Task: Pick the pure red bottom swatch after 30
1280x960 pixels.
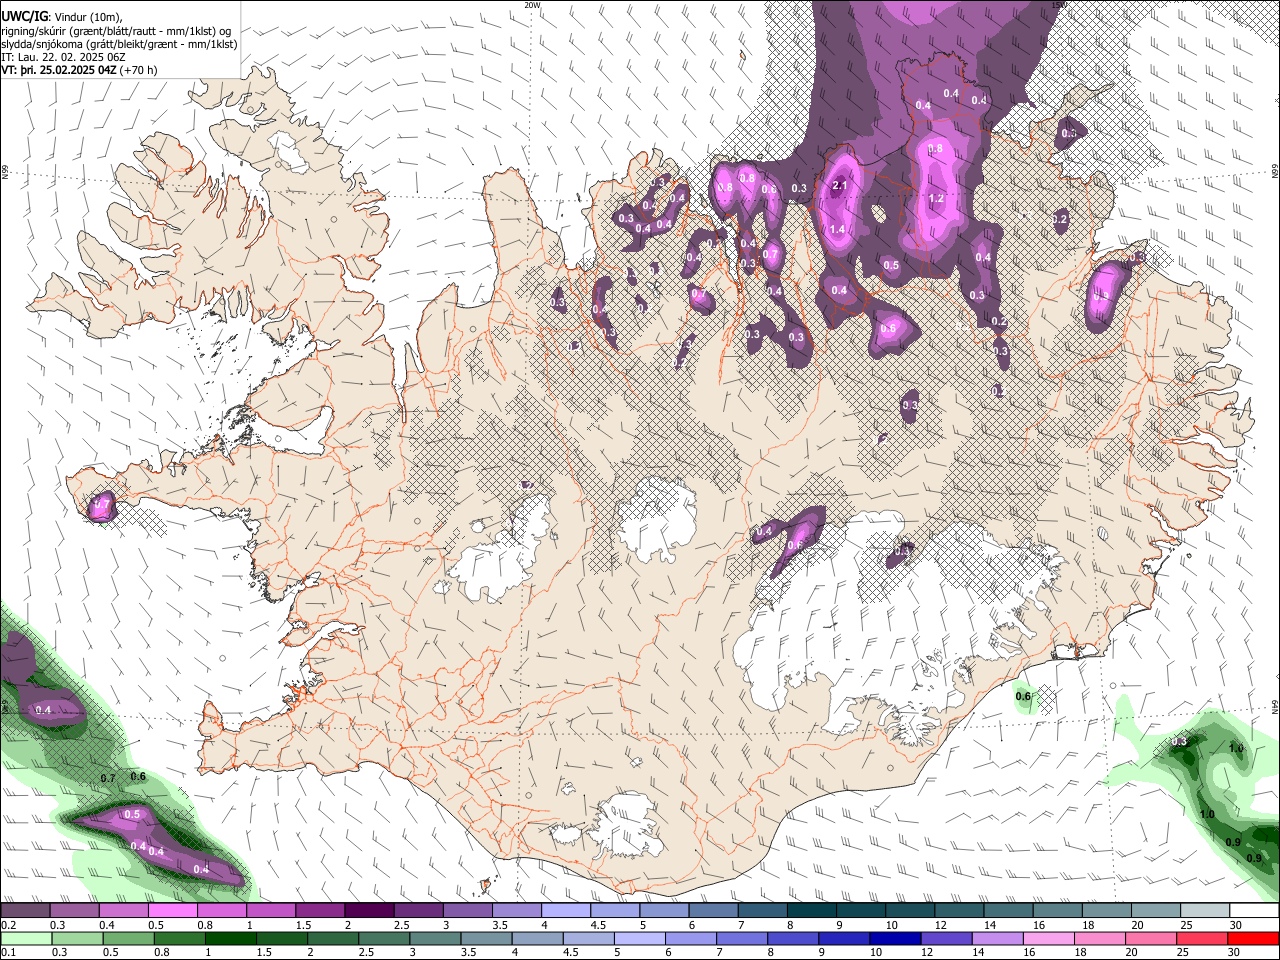Action: [x=1252, y=938]
